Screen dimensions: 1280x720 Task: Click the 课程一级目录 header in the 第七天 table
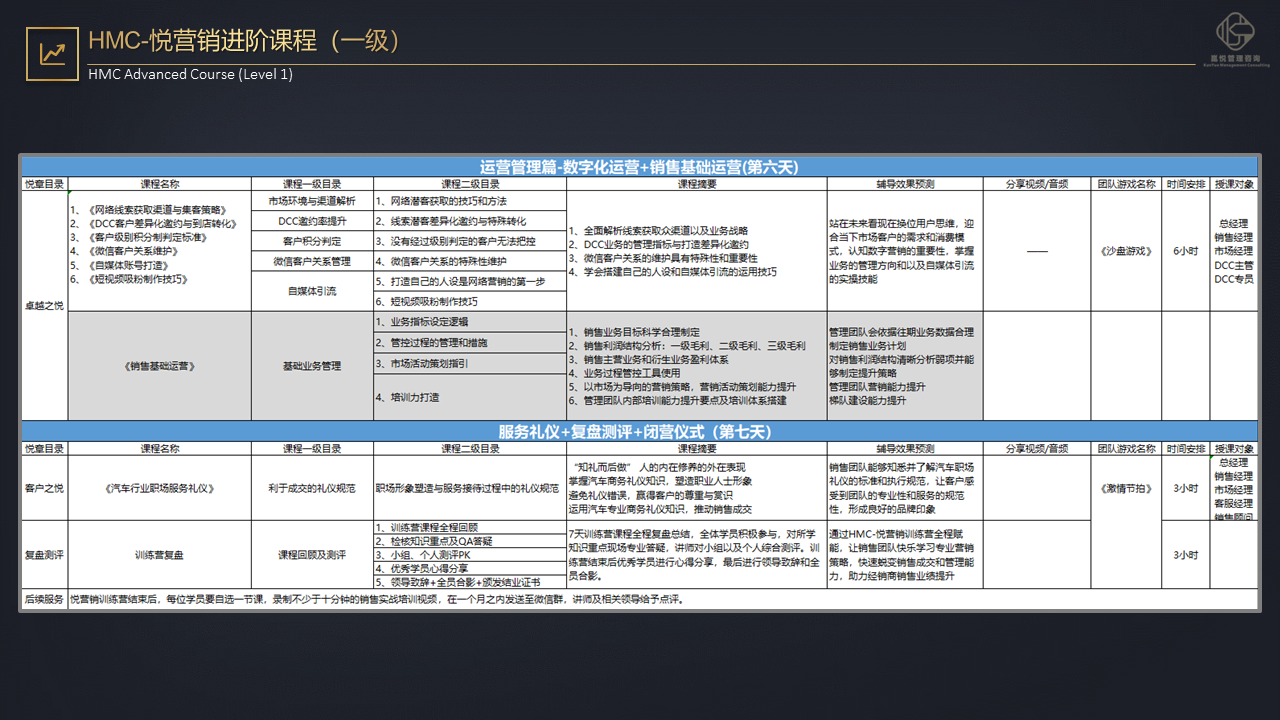click(312, 449)
